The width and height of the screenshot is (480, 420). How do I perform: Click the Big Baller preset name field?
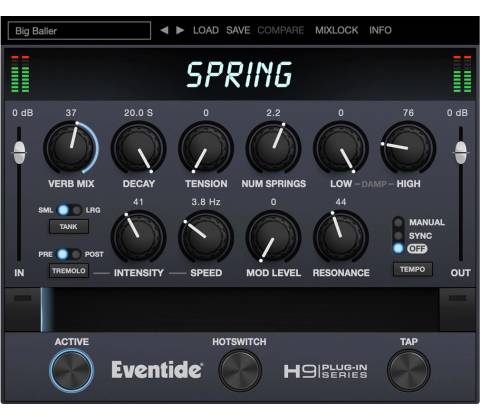[x=79, y=31]
